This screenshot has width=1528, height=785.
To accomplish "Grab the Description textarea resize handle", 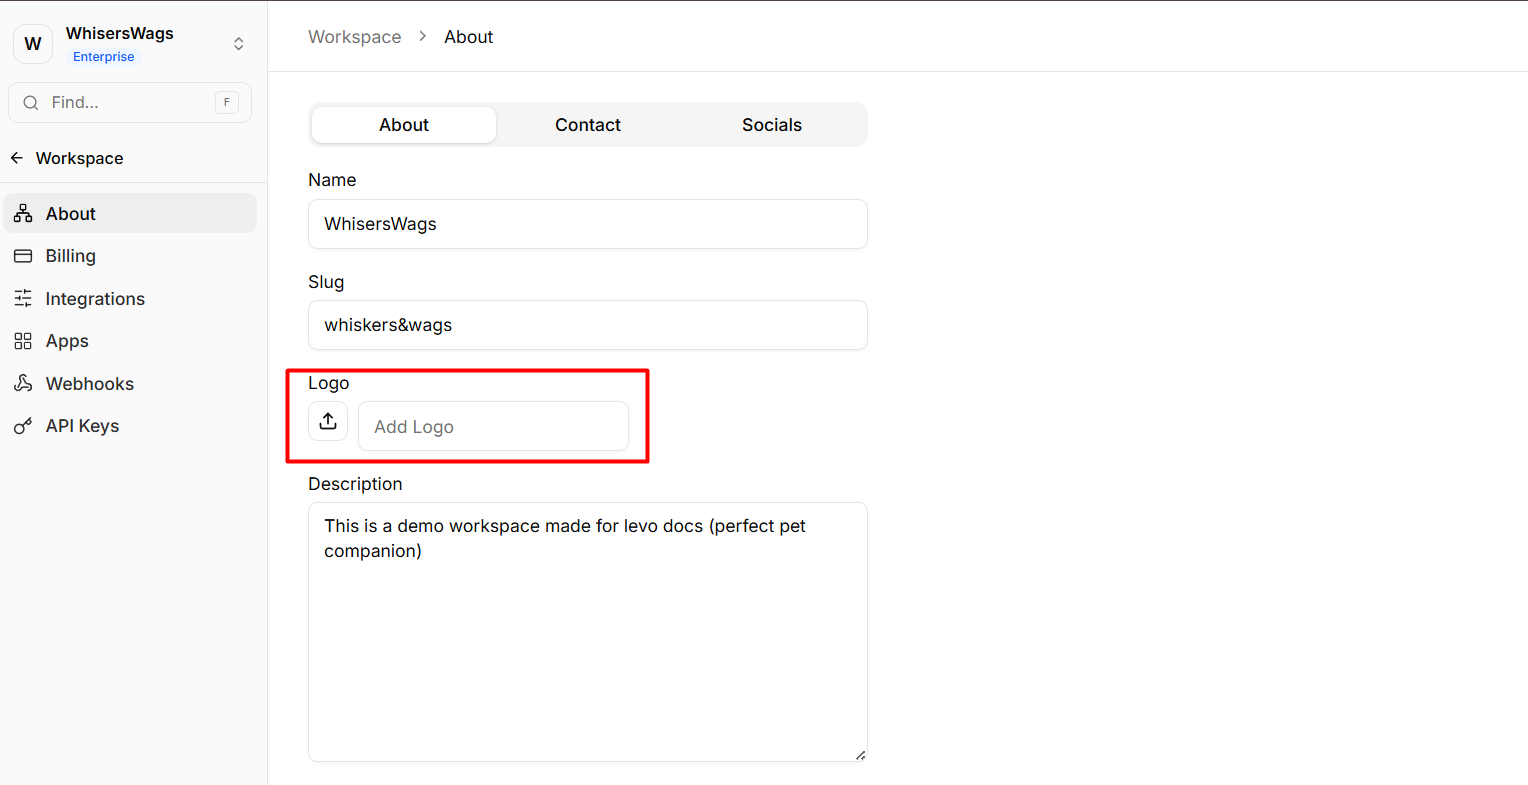I will click(860, 755).
